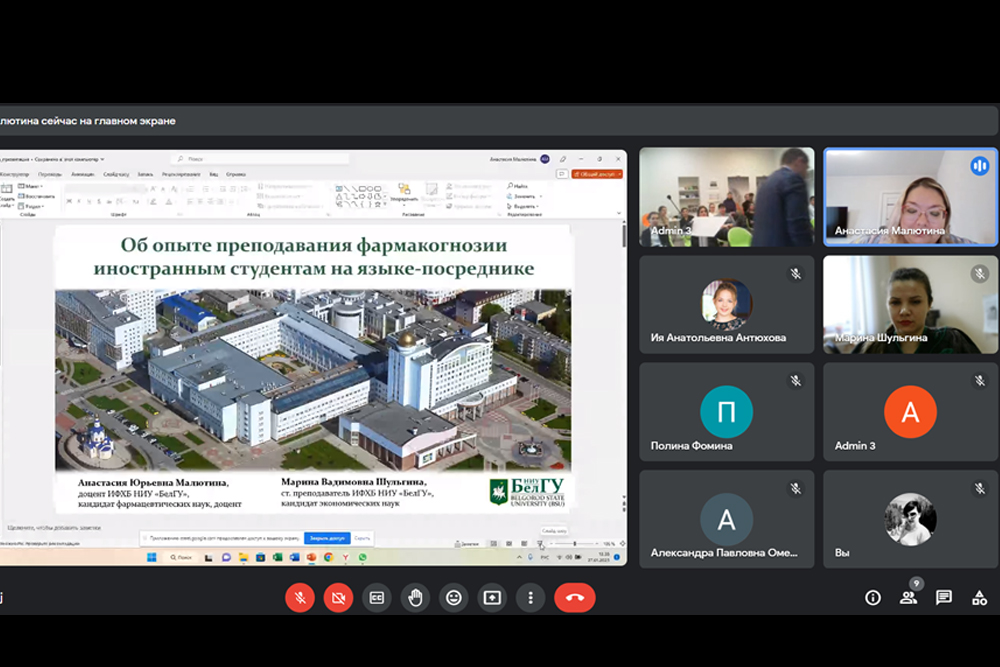
Task: Open the meeting details info icon
Action: point(873,598)
